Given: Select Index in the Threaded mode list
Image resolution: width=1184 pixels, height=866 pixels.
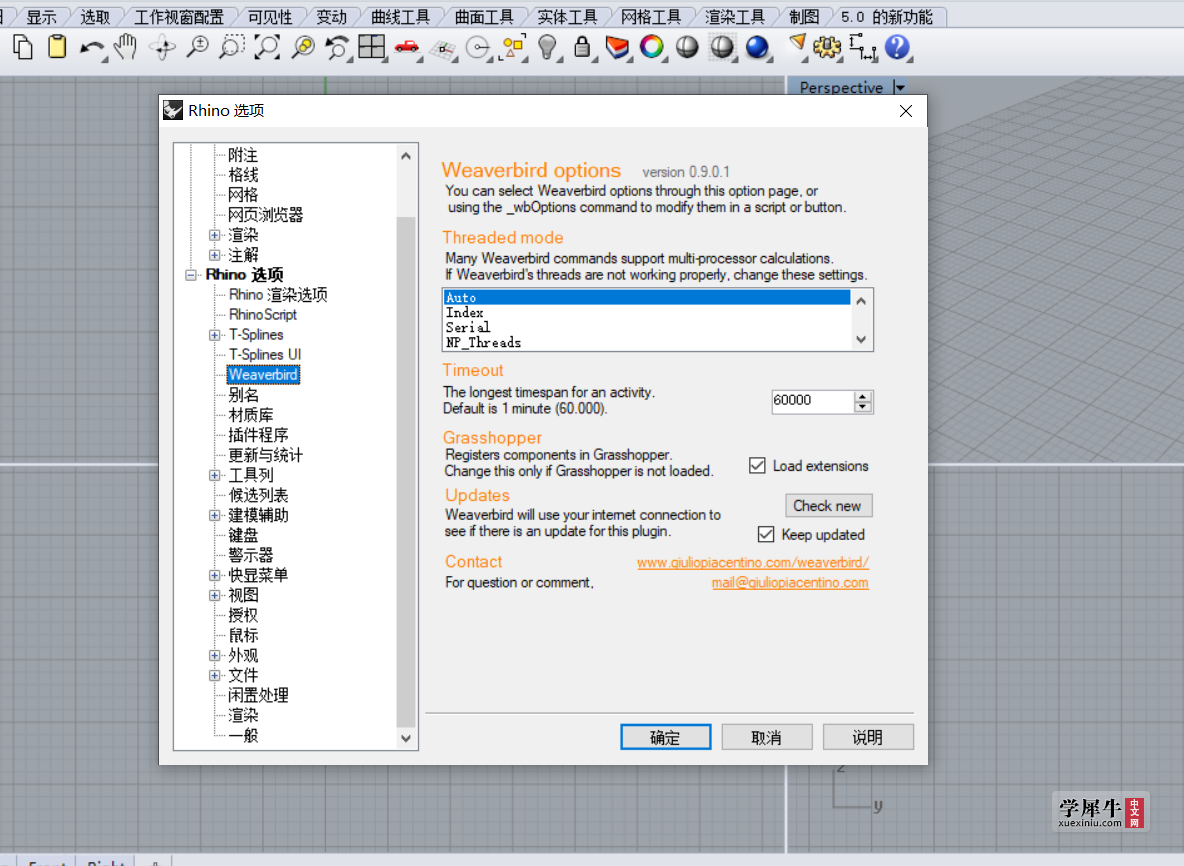Looking at the screenshot, I should click(646, 313).
